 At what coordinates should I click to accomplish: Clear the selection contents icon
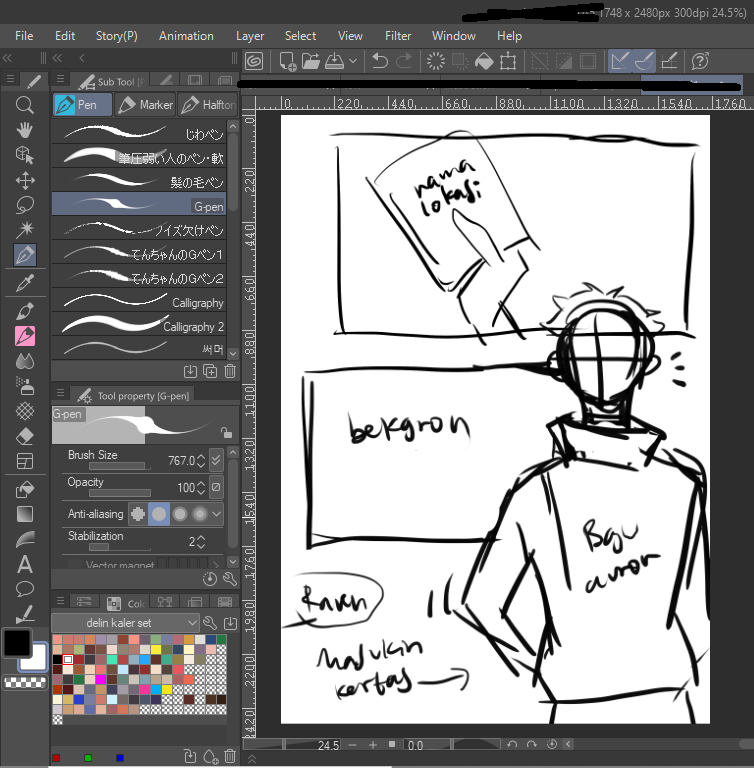point(436,61)
